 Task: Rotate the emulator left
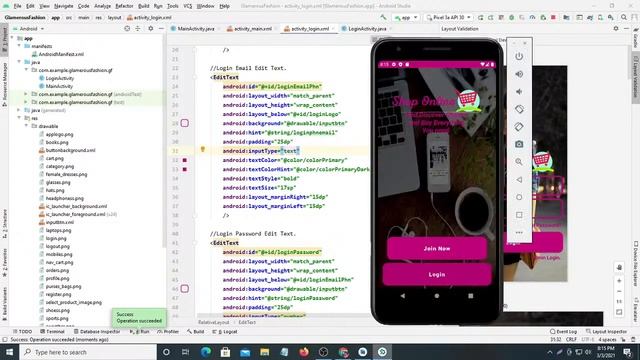pos(519,109)
